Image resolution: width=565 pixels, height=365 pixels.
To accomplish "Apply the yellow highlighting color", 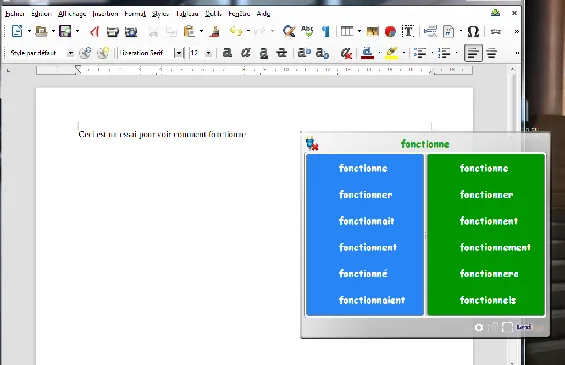I will (391, 53).
